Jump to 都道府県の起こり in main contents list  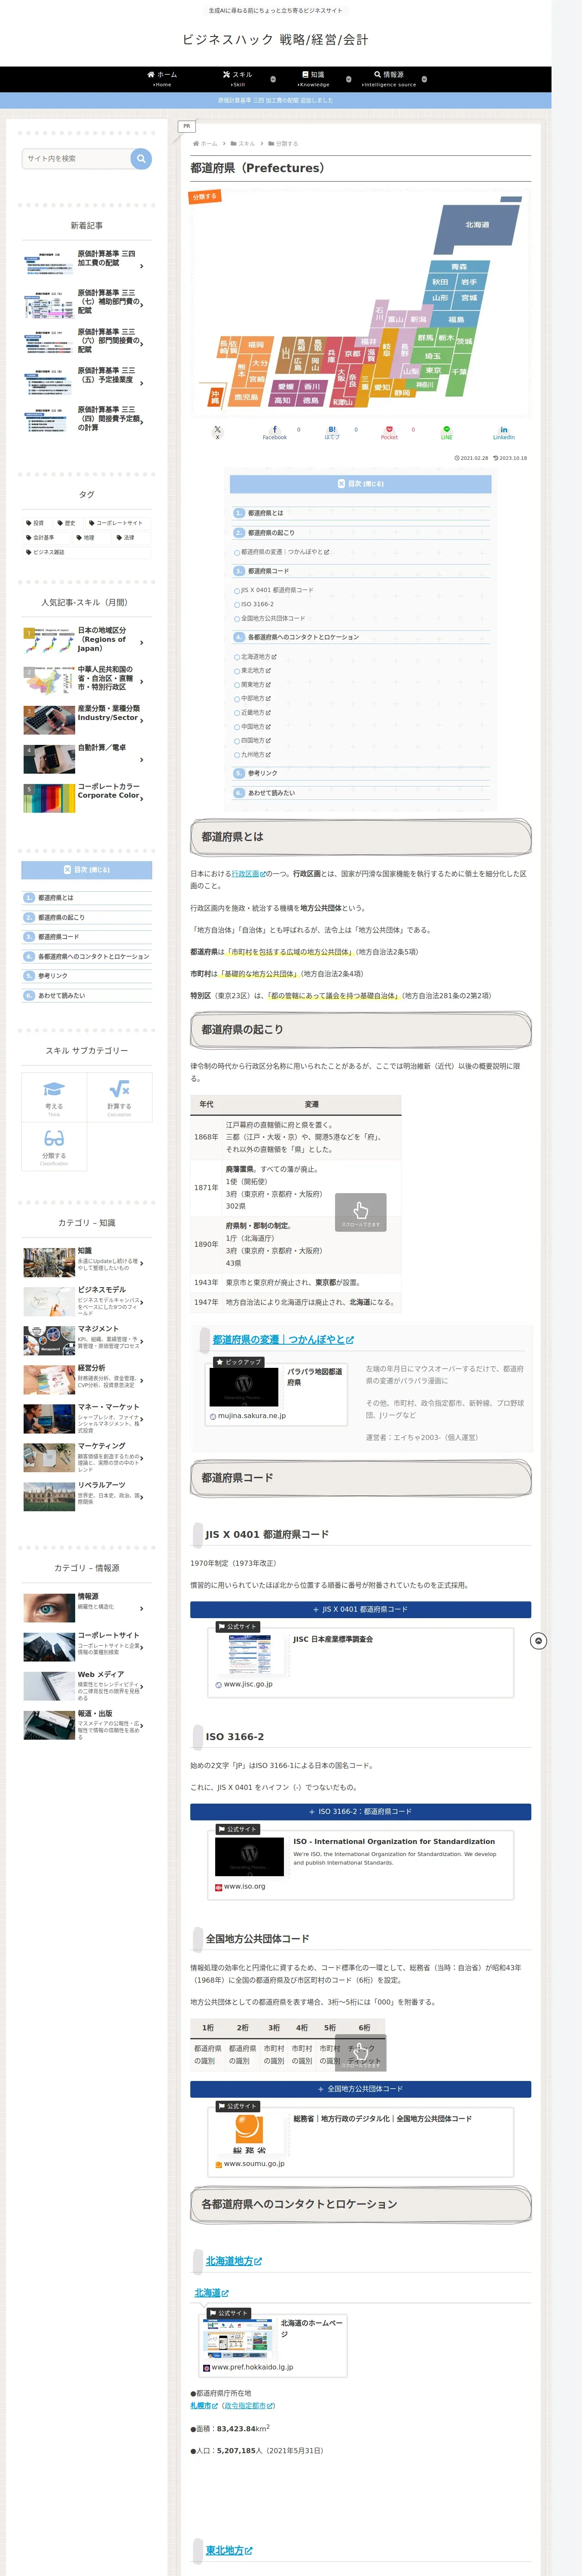coord(271,533)
